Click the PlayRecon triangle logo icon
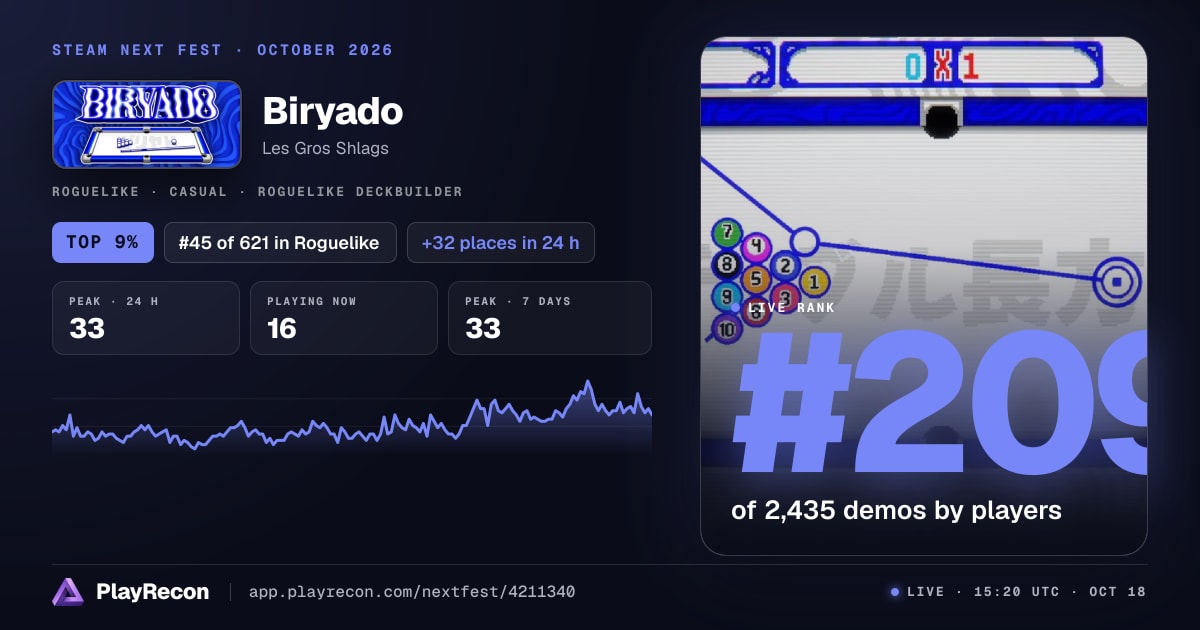The height and width of the screenshot is (630, 1200). (67, 592)
